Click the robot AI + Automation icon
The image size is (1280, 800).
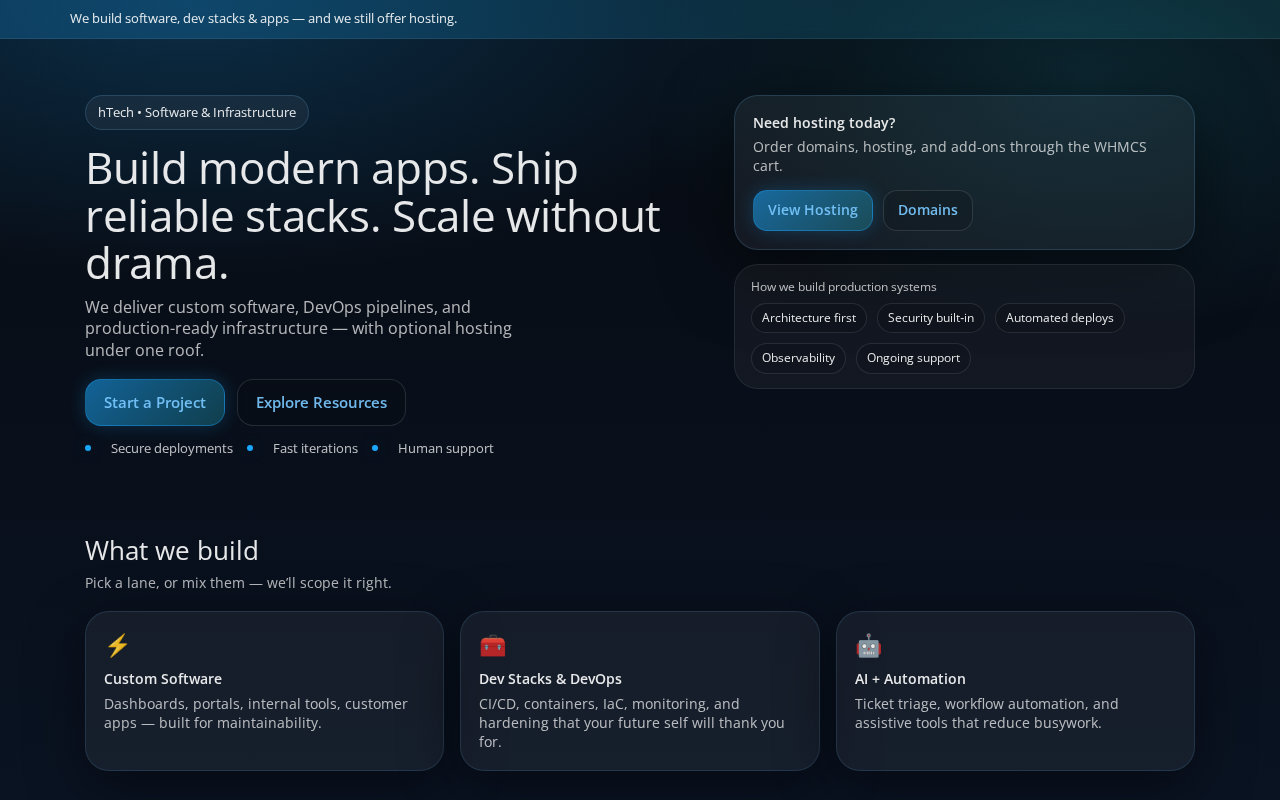(868, 646)
